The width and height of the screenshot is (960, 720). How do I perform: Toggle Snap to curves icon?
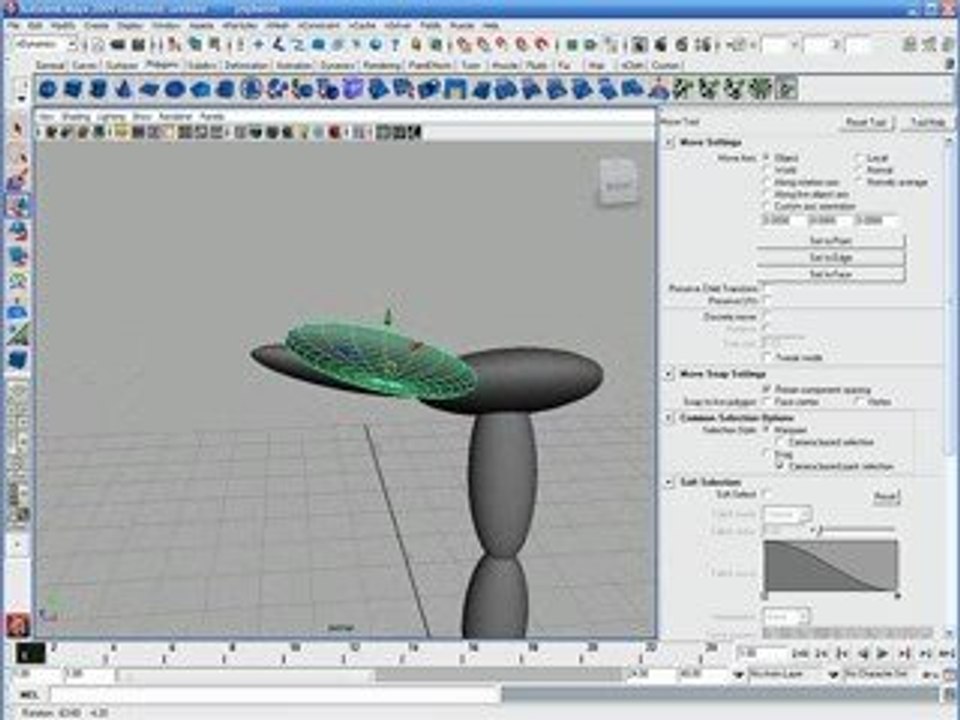484,44
